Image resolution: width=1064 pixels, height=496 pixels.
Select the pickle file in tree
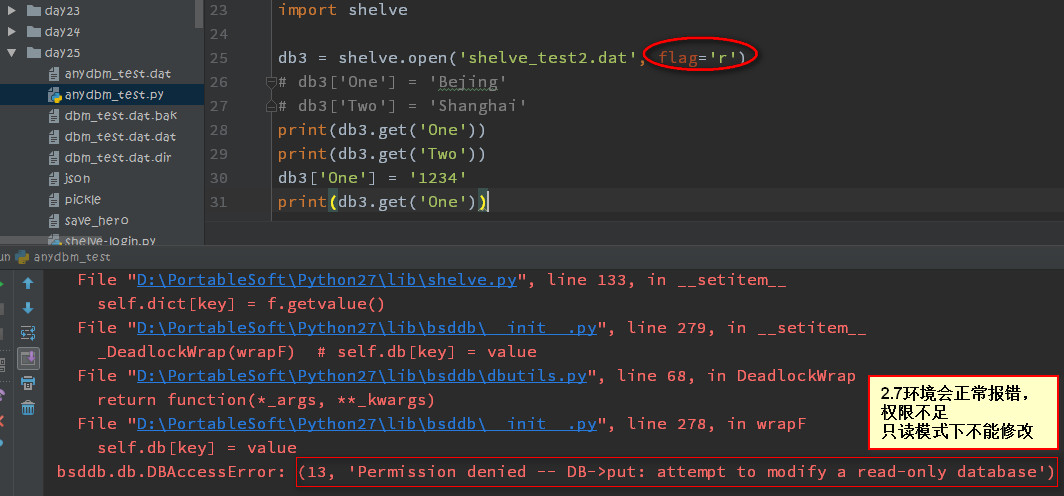point(75,199)
